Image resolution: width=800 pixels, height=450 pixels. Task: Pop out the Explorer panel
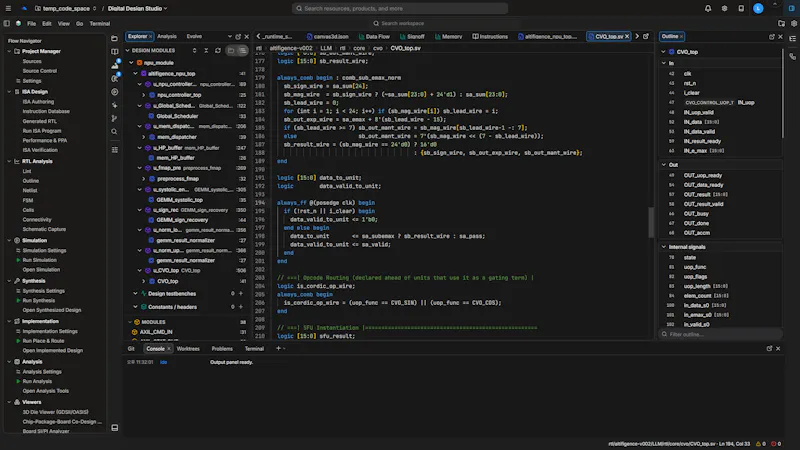(x=238, y=37)
